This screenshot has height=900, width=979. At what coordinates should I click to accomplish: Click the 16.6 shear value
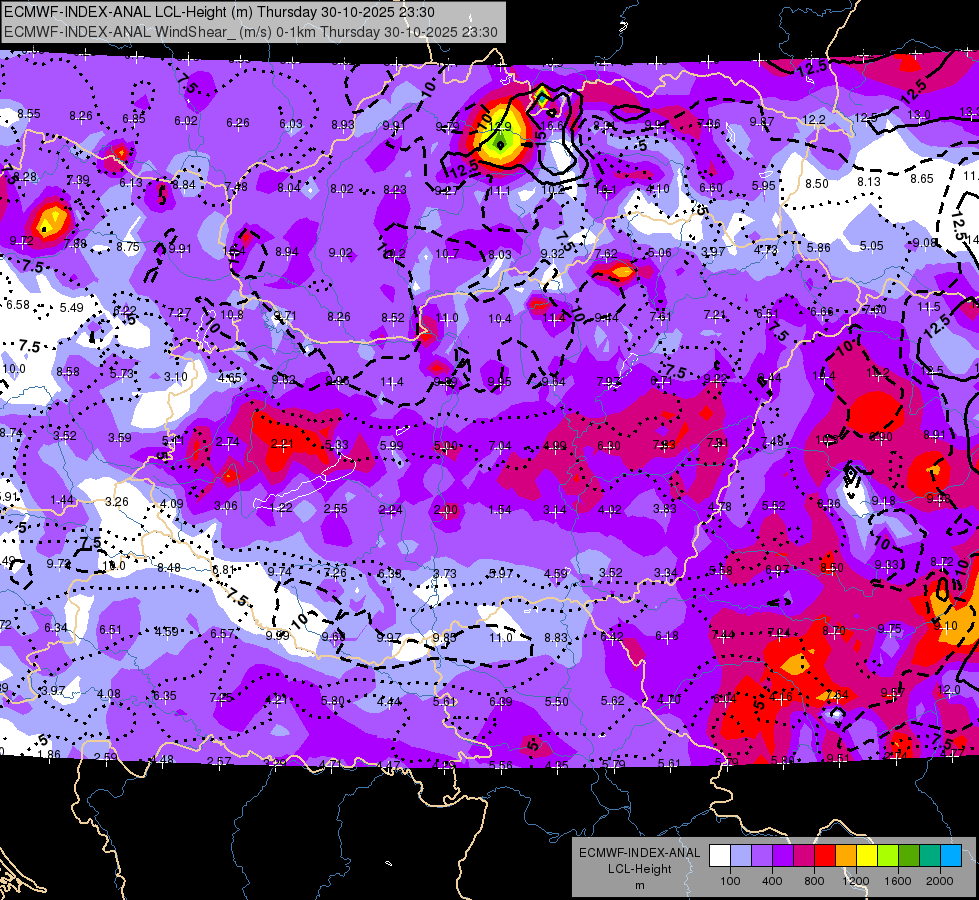(553, 125)
